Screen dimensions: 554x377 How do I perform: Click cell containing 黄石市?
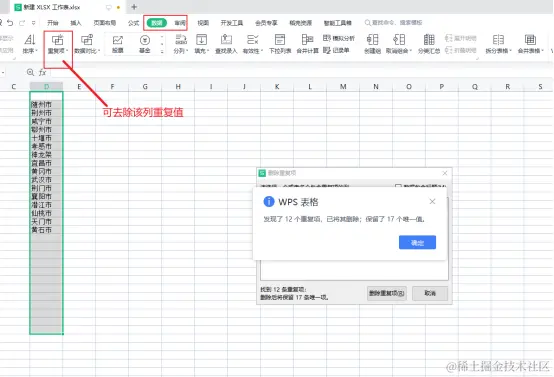(x=46, y=230)
